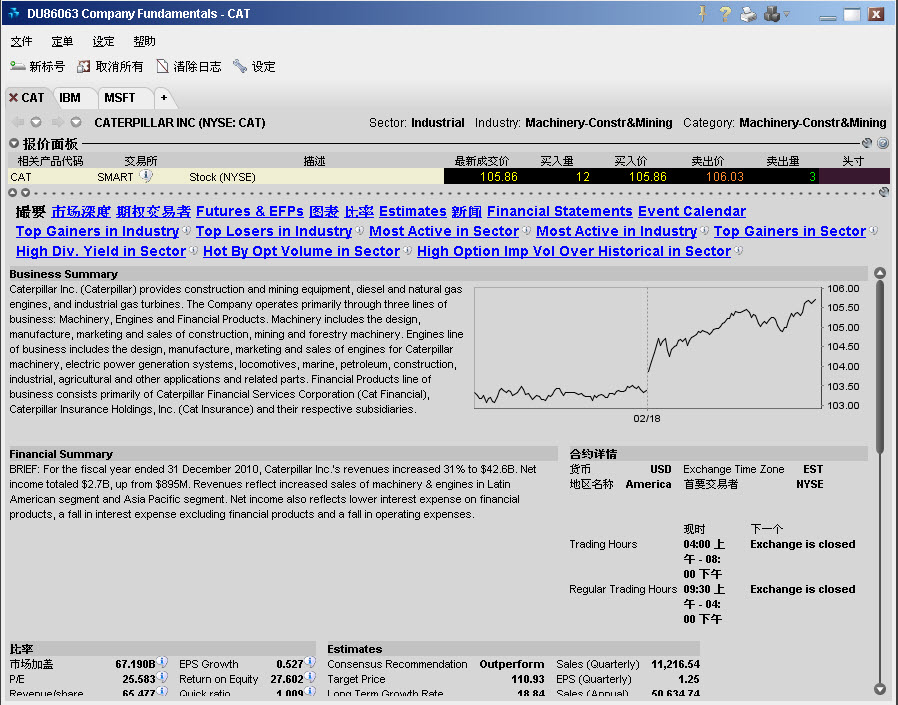Click 取消所有 cancel all button
This screenshot has height=705, width=898.
pyautogui.click(x=110, y=67)
